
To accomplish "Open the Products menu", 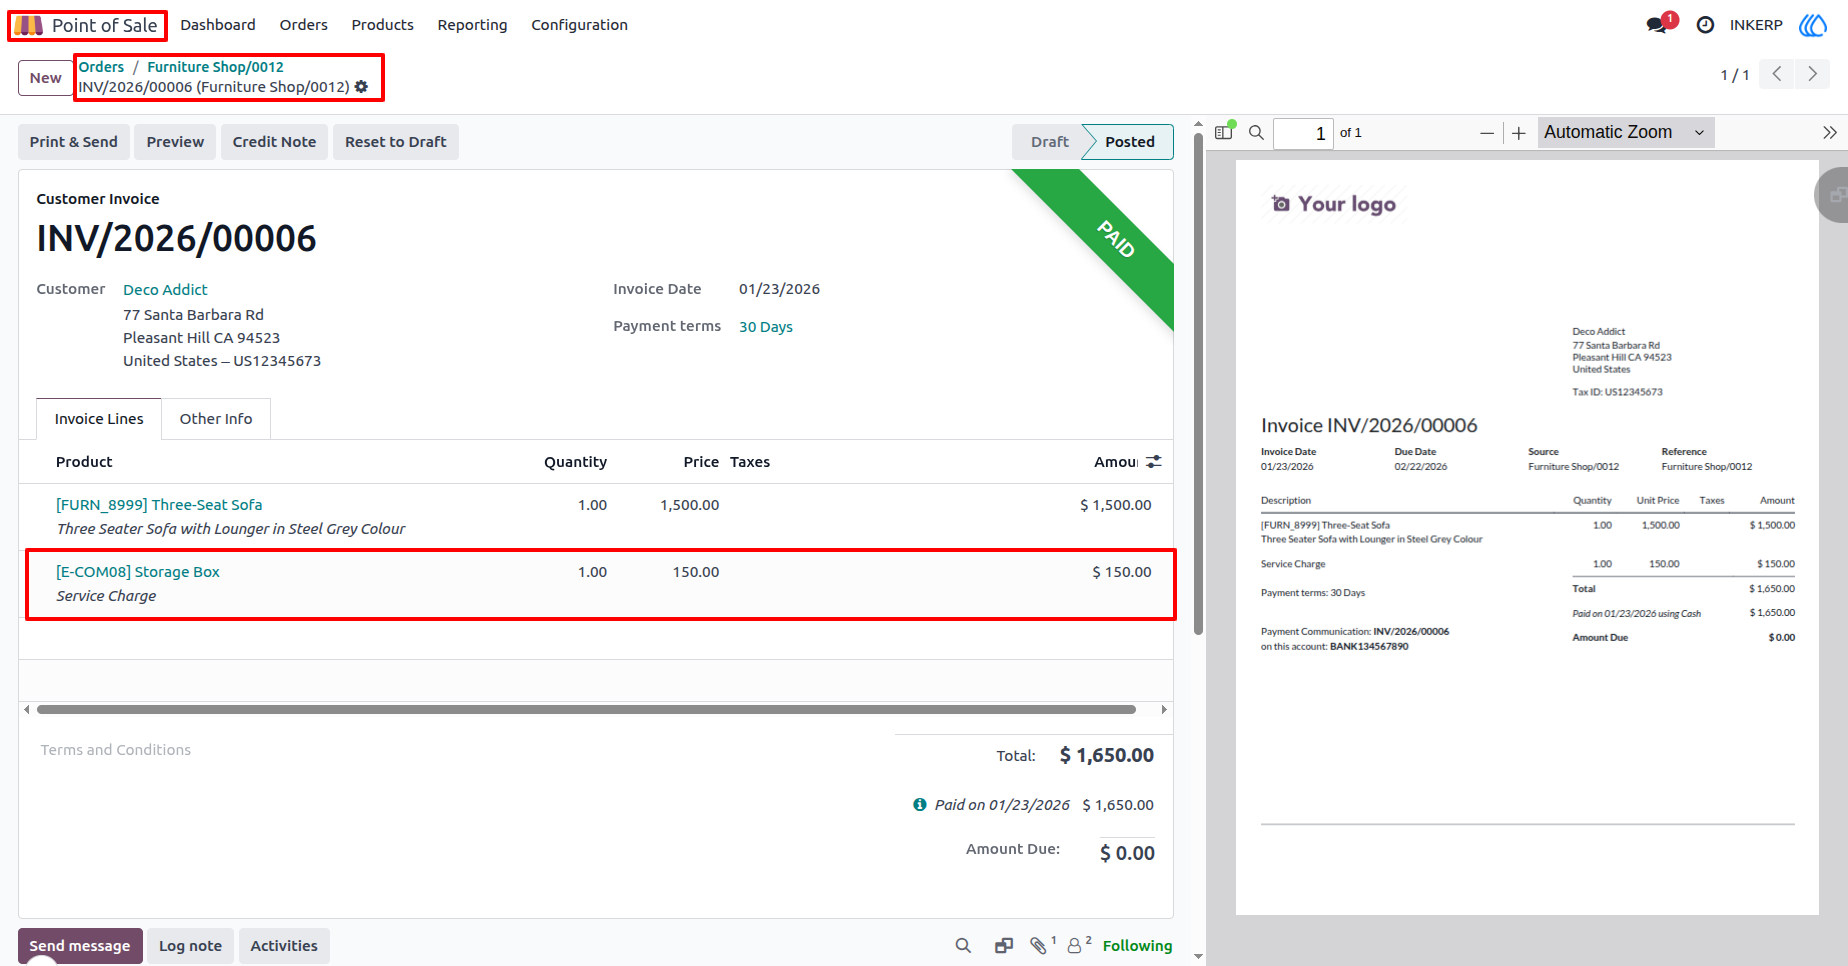I will [x=382, y=25].
